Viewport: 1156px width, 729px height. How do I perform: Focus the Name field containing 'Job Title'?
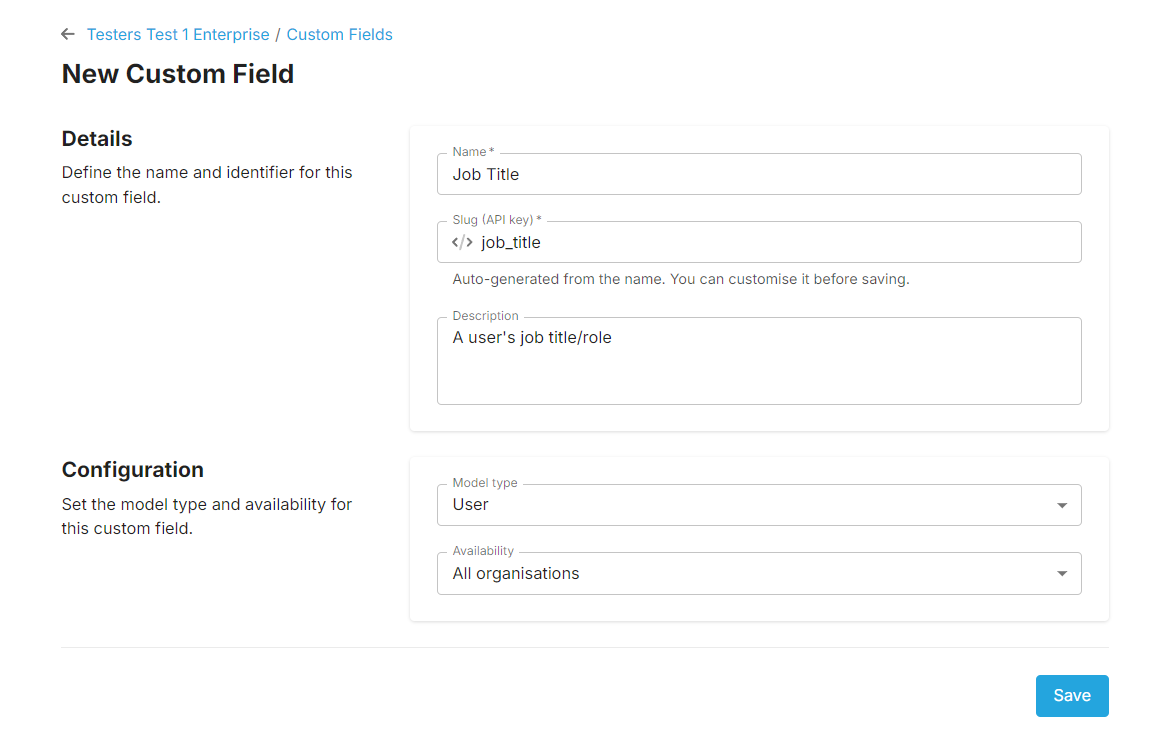pyautogui.click(x=758, y=174)
